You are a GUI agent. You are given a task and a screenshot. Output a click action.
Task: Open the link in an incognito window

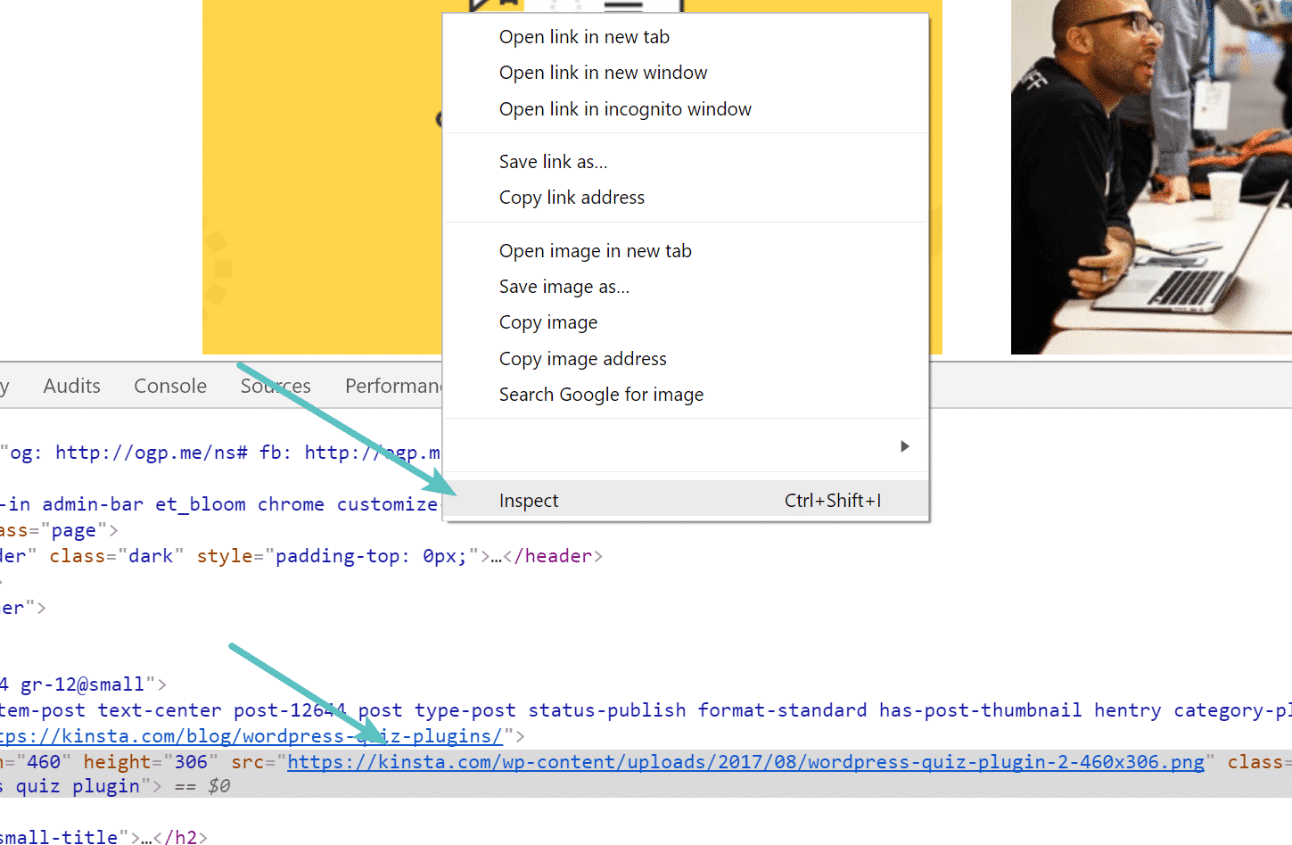point(625,109)
